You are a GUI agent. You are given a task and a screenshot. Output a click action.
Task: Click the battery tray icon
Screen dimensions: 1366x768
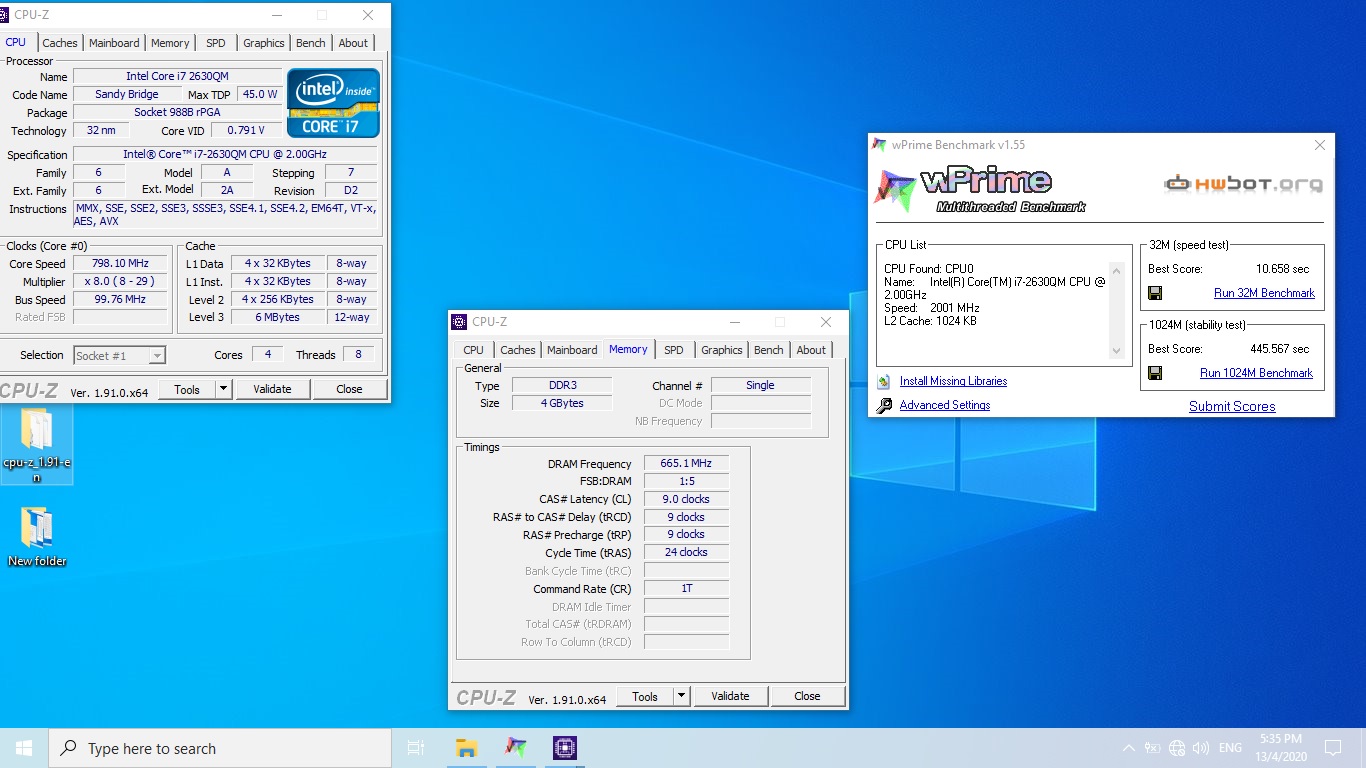pyautogui.click(x=1153, y=748)
